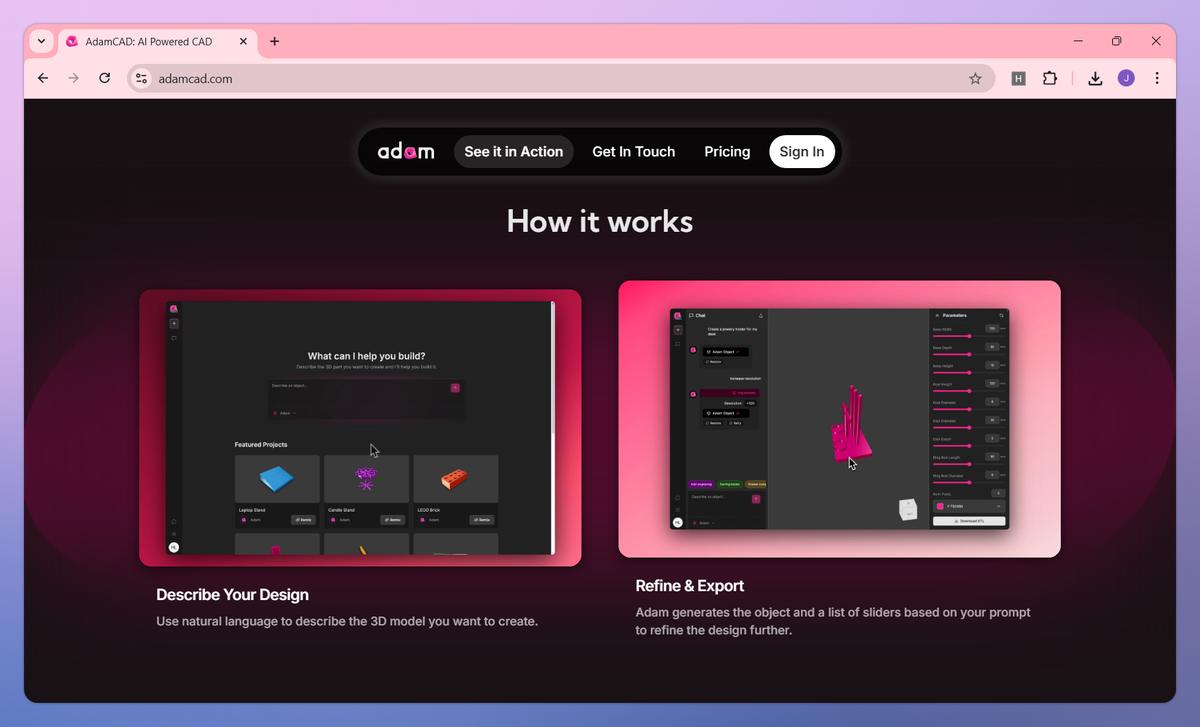Expand the Adam model dropdown below the prompt
Screen dimensions: 1200x727
pyautogui.click(x=285, y=413)
